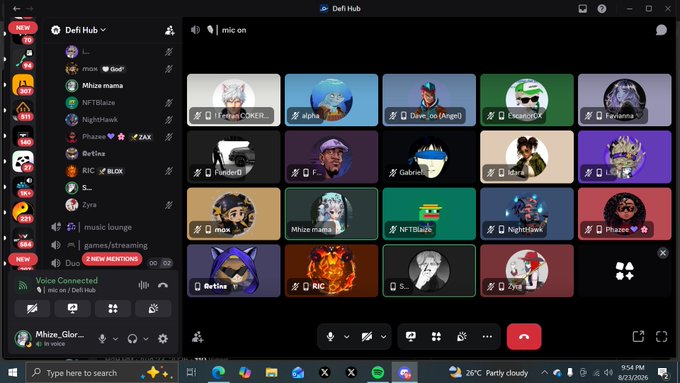This screenshot has width=680, height=383.
Task: Click share screen button in voice panel
Action: click(x=72, y=308)
